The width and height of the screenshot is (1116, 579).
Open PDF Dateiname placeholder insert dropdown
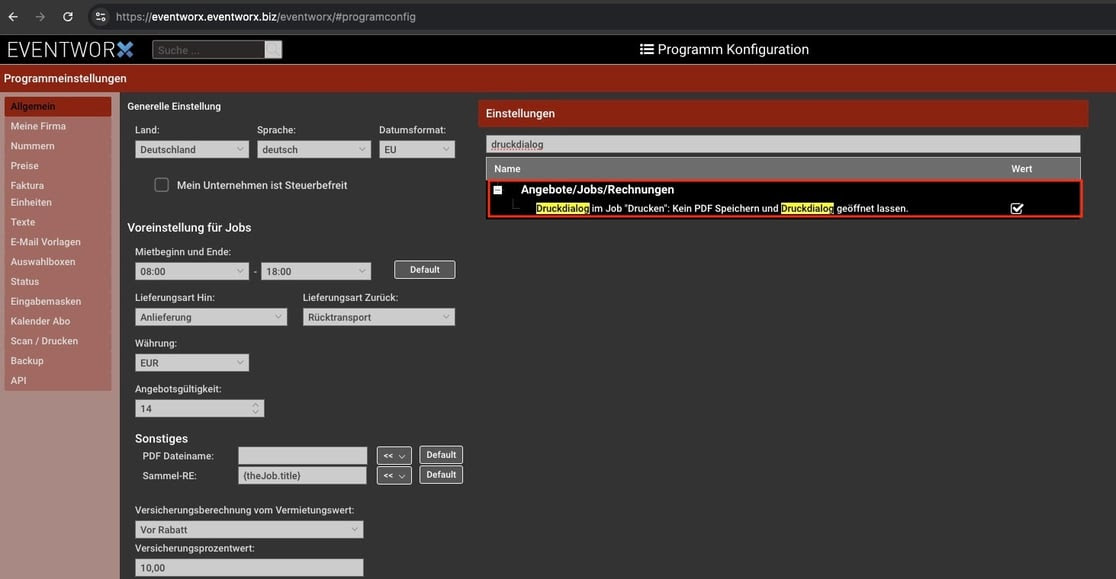click(394, 455)
